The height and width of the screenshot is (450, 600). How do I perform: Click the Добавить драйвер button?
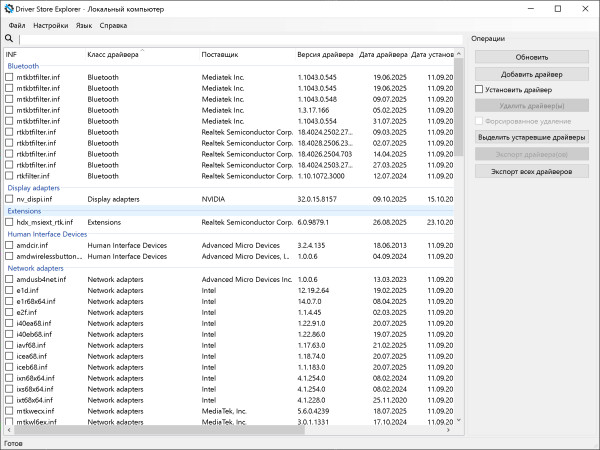[x=532, y=74]
